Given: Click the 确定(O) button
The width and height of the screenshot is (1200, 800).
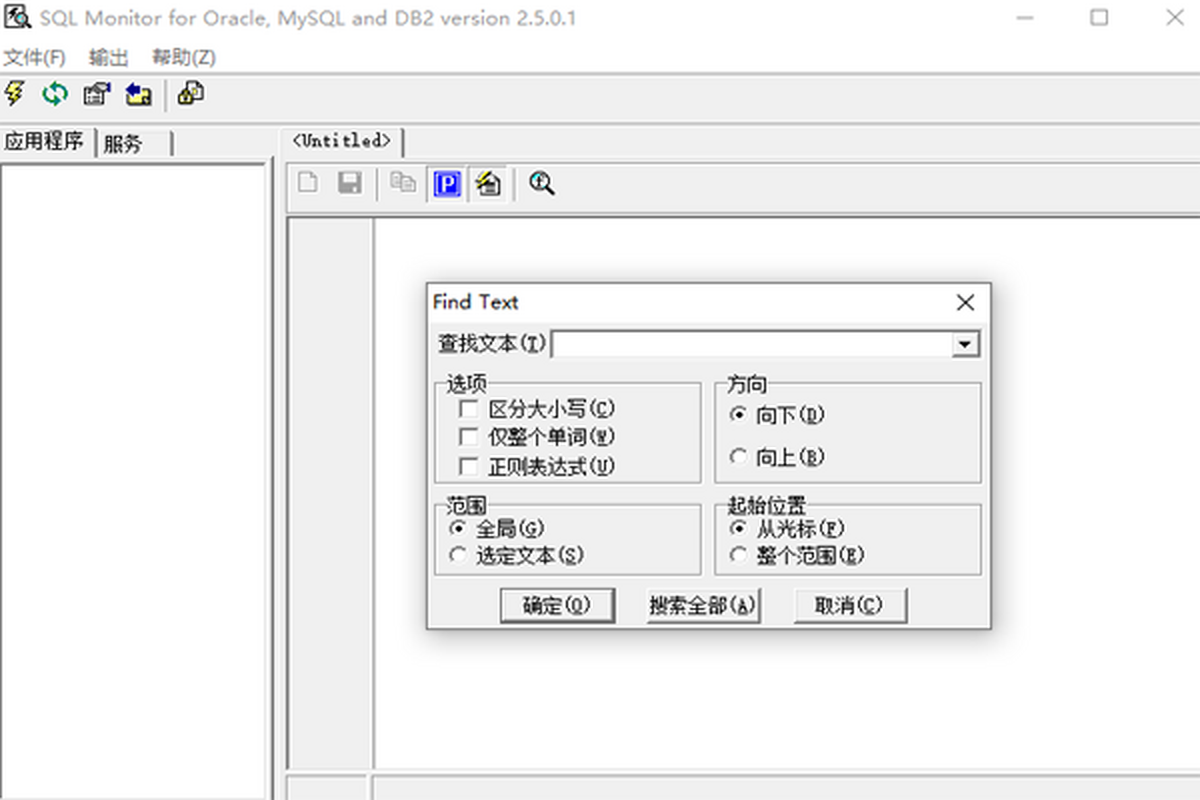Looking at the screenshot, I should pyautogui.click(x=557, y=606).
